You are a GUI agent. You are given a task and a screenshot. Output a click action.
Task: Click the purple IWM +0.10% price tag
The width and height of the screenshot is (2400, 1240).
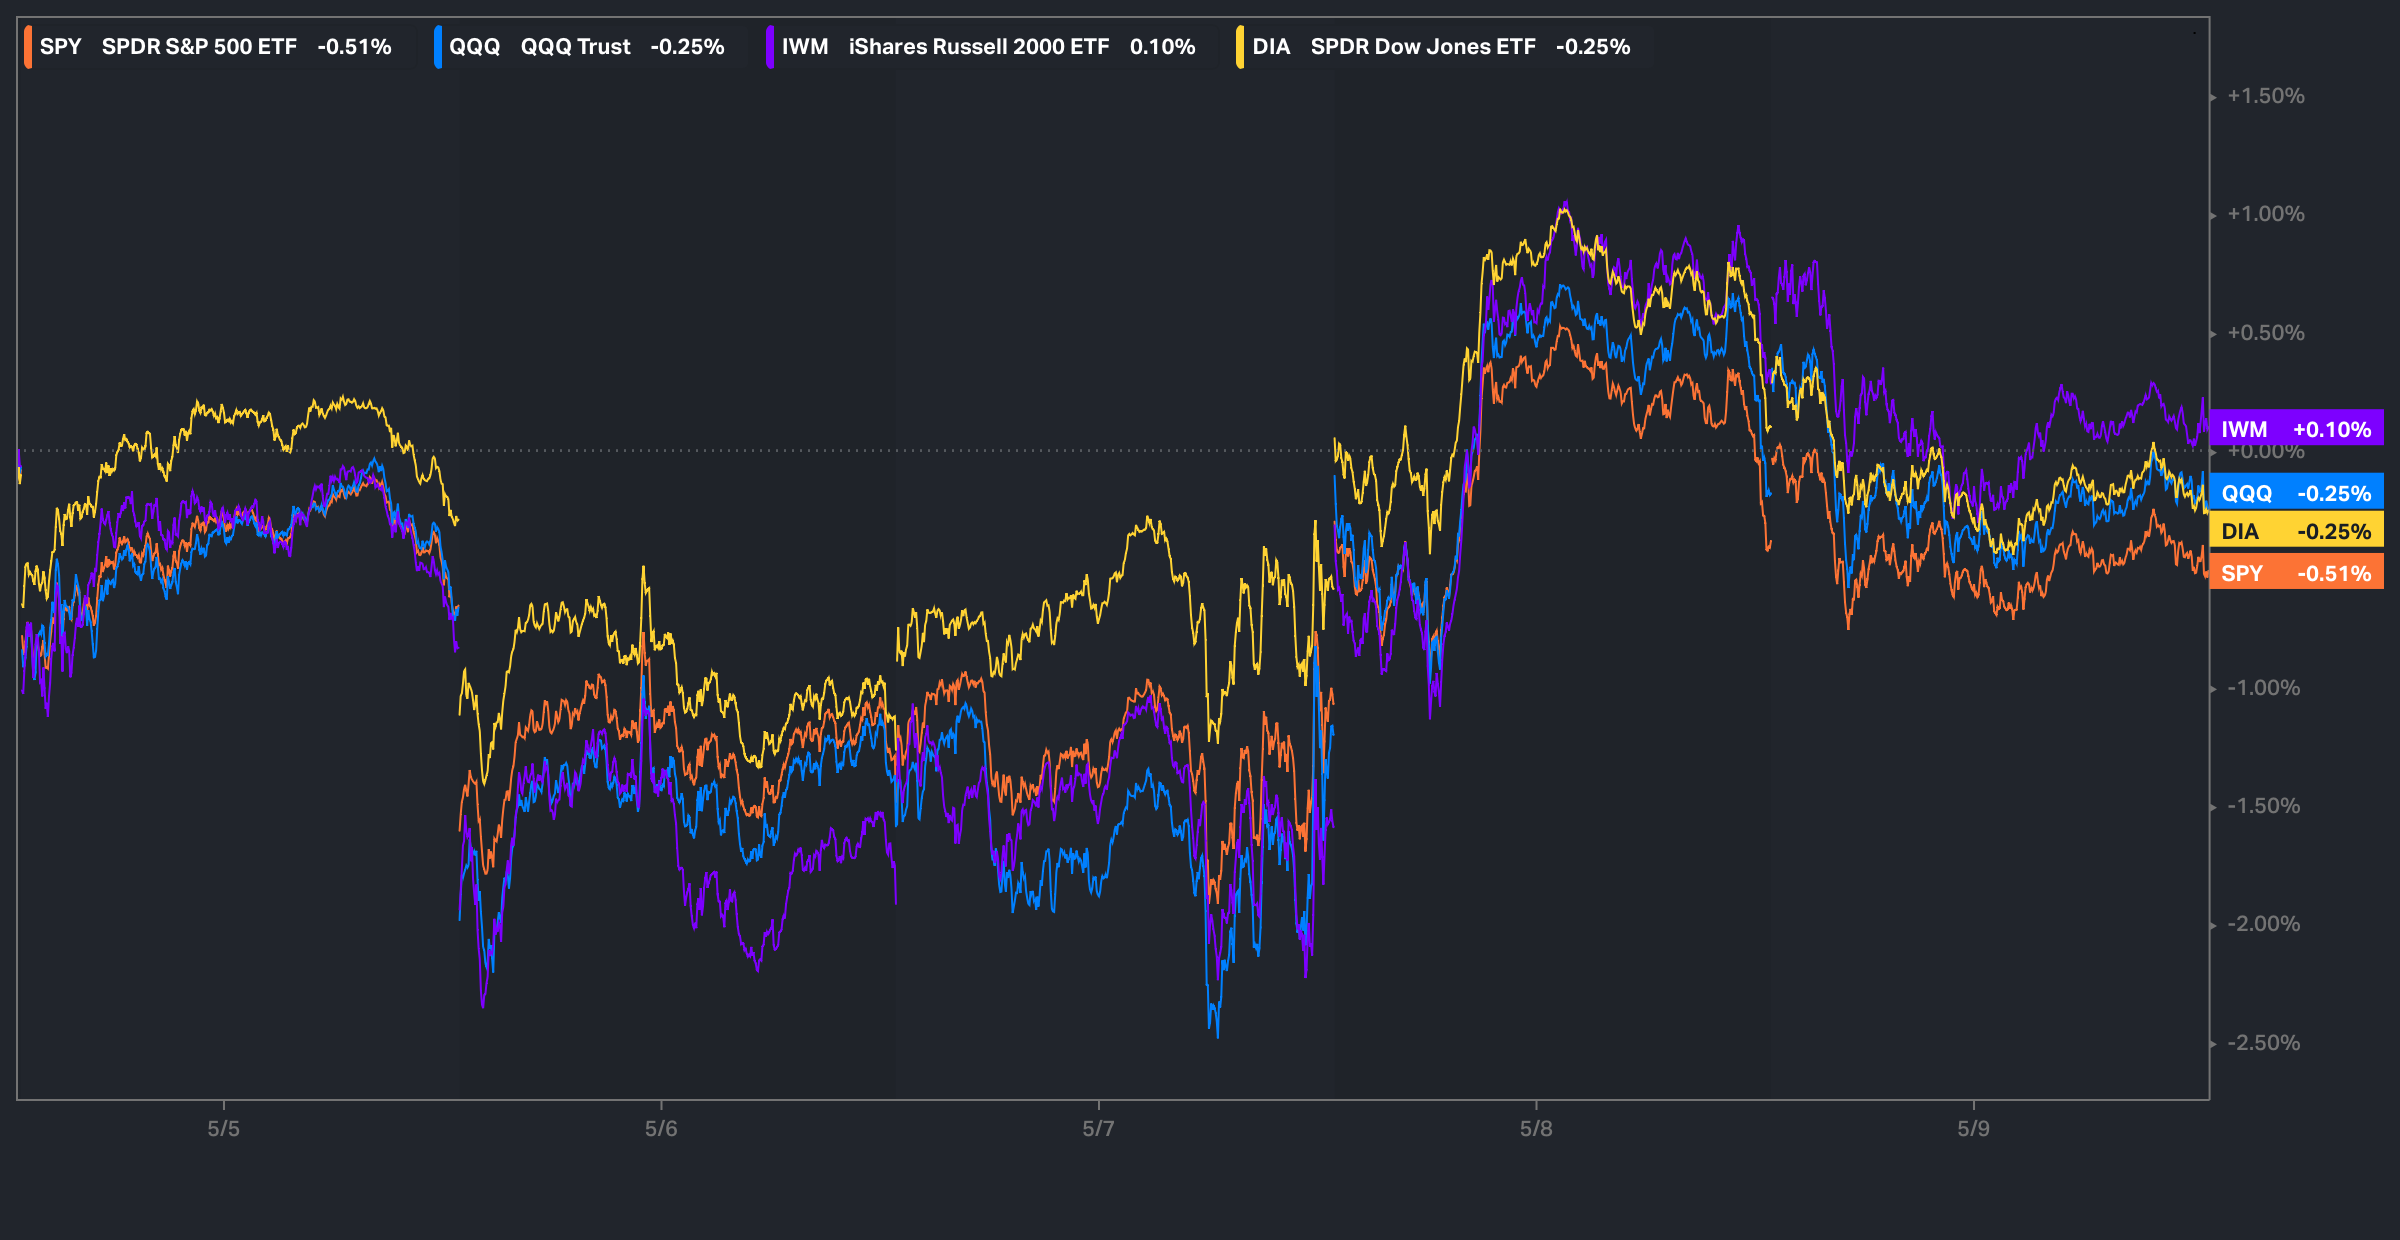tap(2296, 429)
